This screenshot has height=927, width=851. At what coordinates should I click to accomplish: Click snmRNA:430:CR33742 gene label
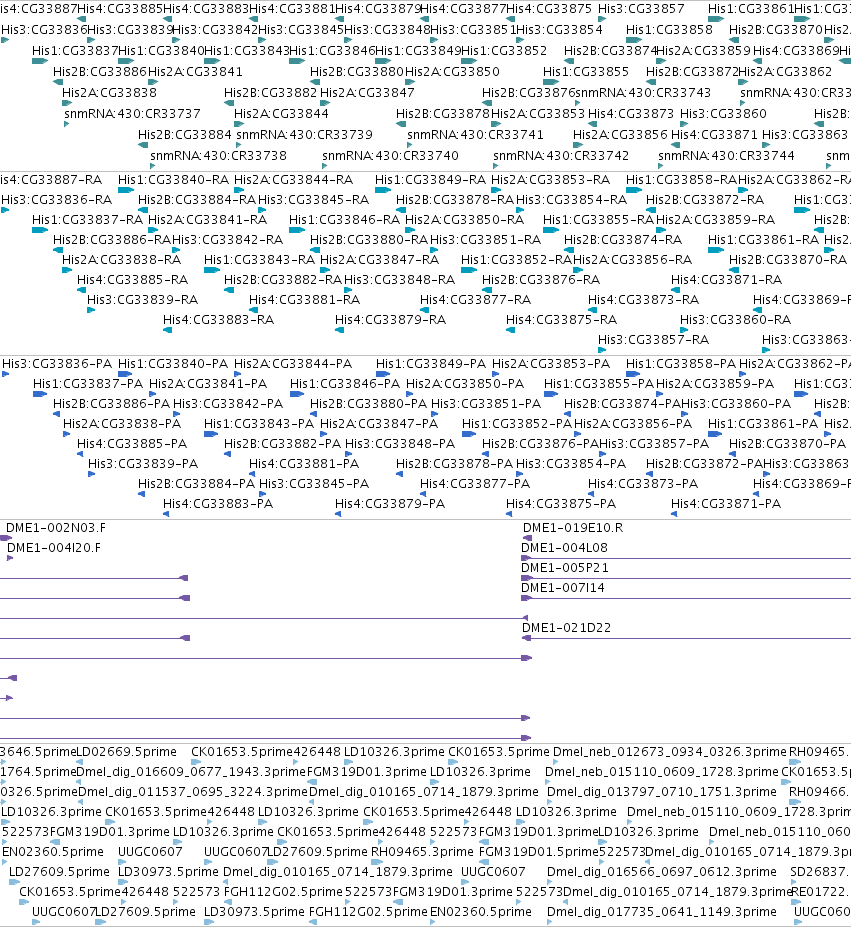coord(562,156)
